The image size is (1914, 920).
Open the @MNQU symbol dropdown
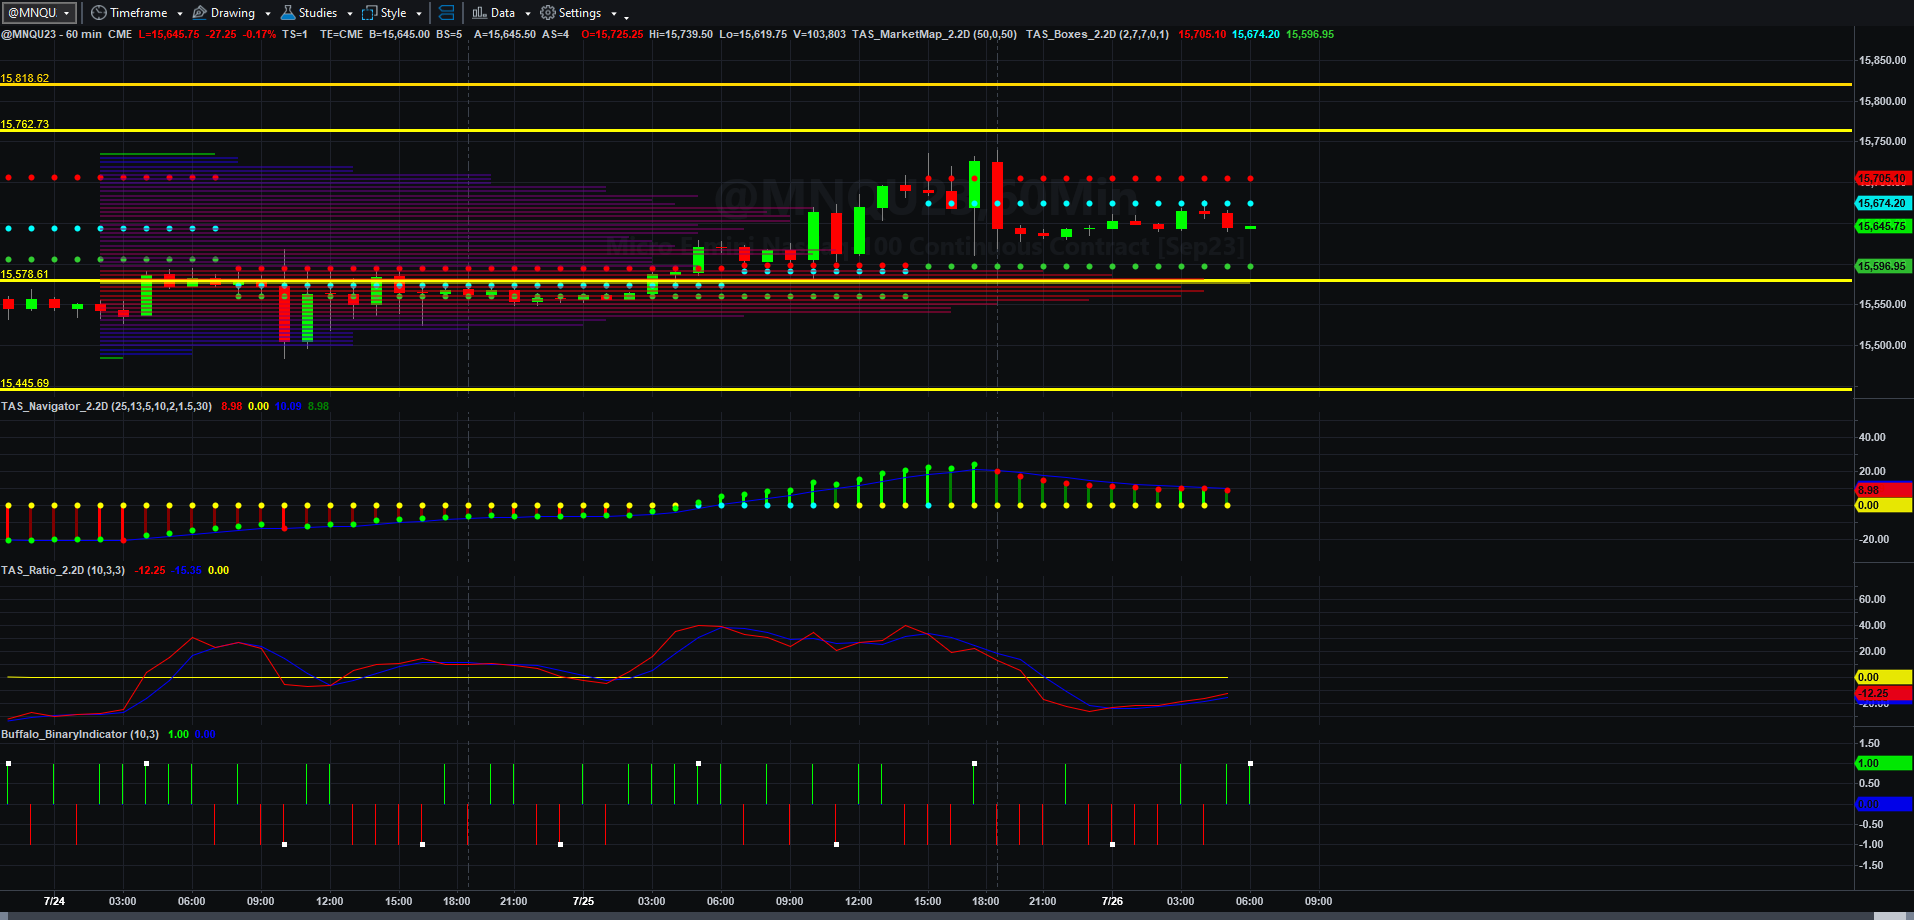pos(39,13)
